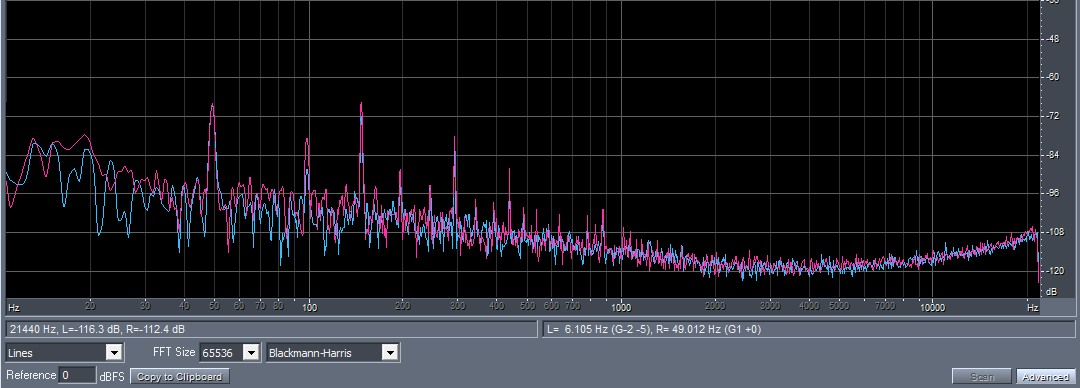This screenshot has height=388, width=1080.
Task: Click the spectrum peak at 100 Hz
Action: pyautogui.click(x=307, y=141)
